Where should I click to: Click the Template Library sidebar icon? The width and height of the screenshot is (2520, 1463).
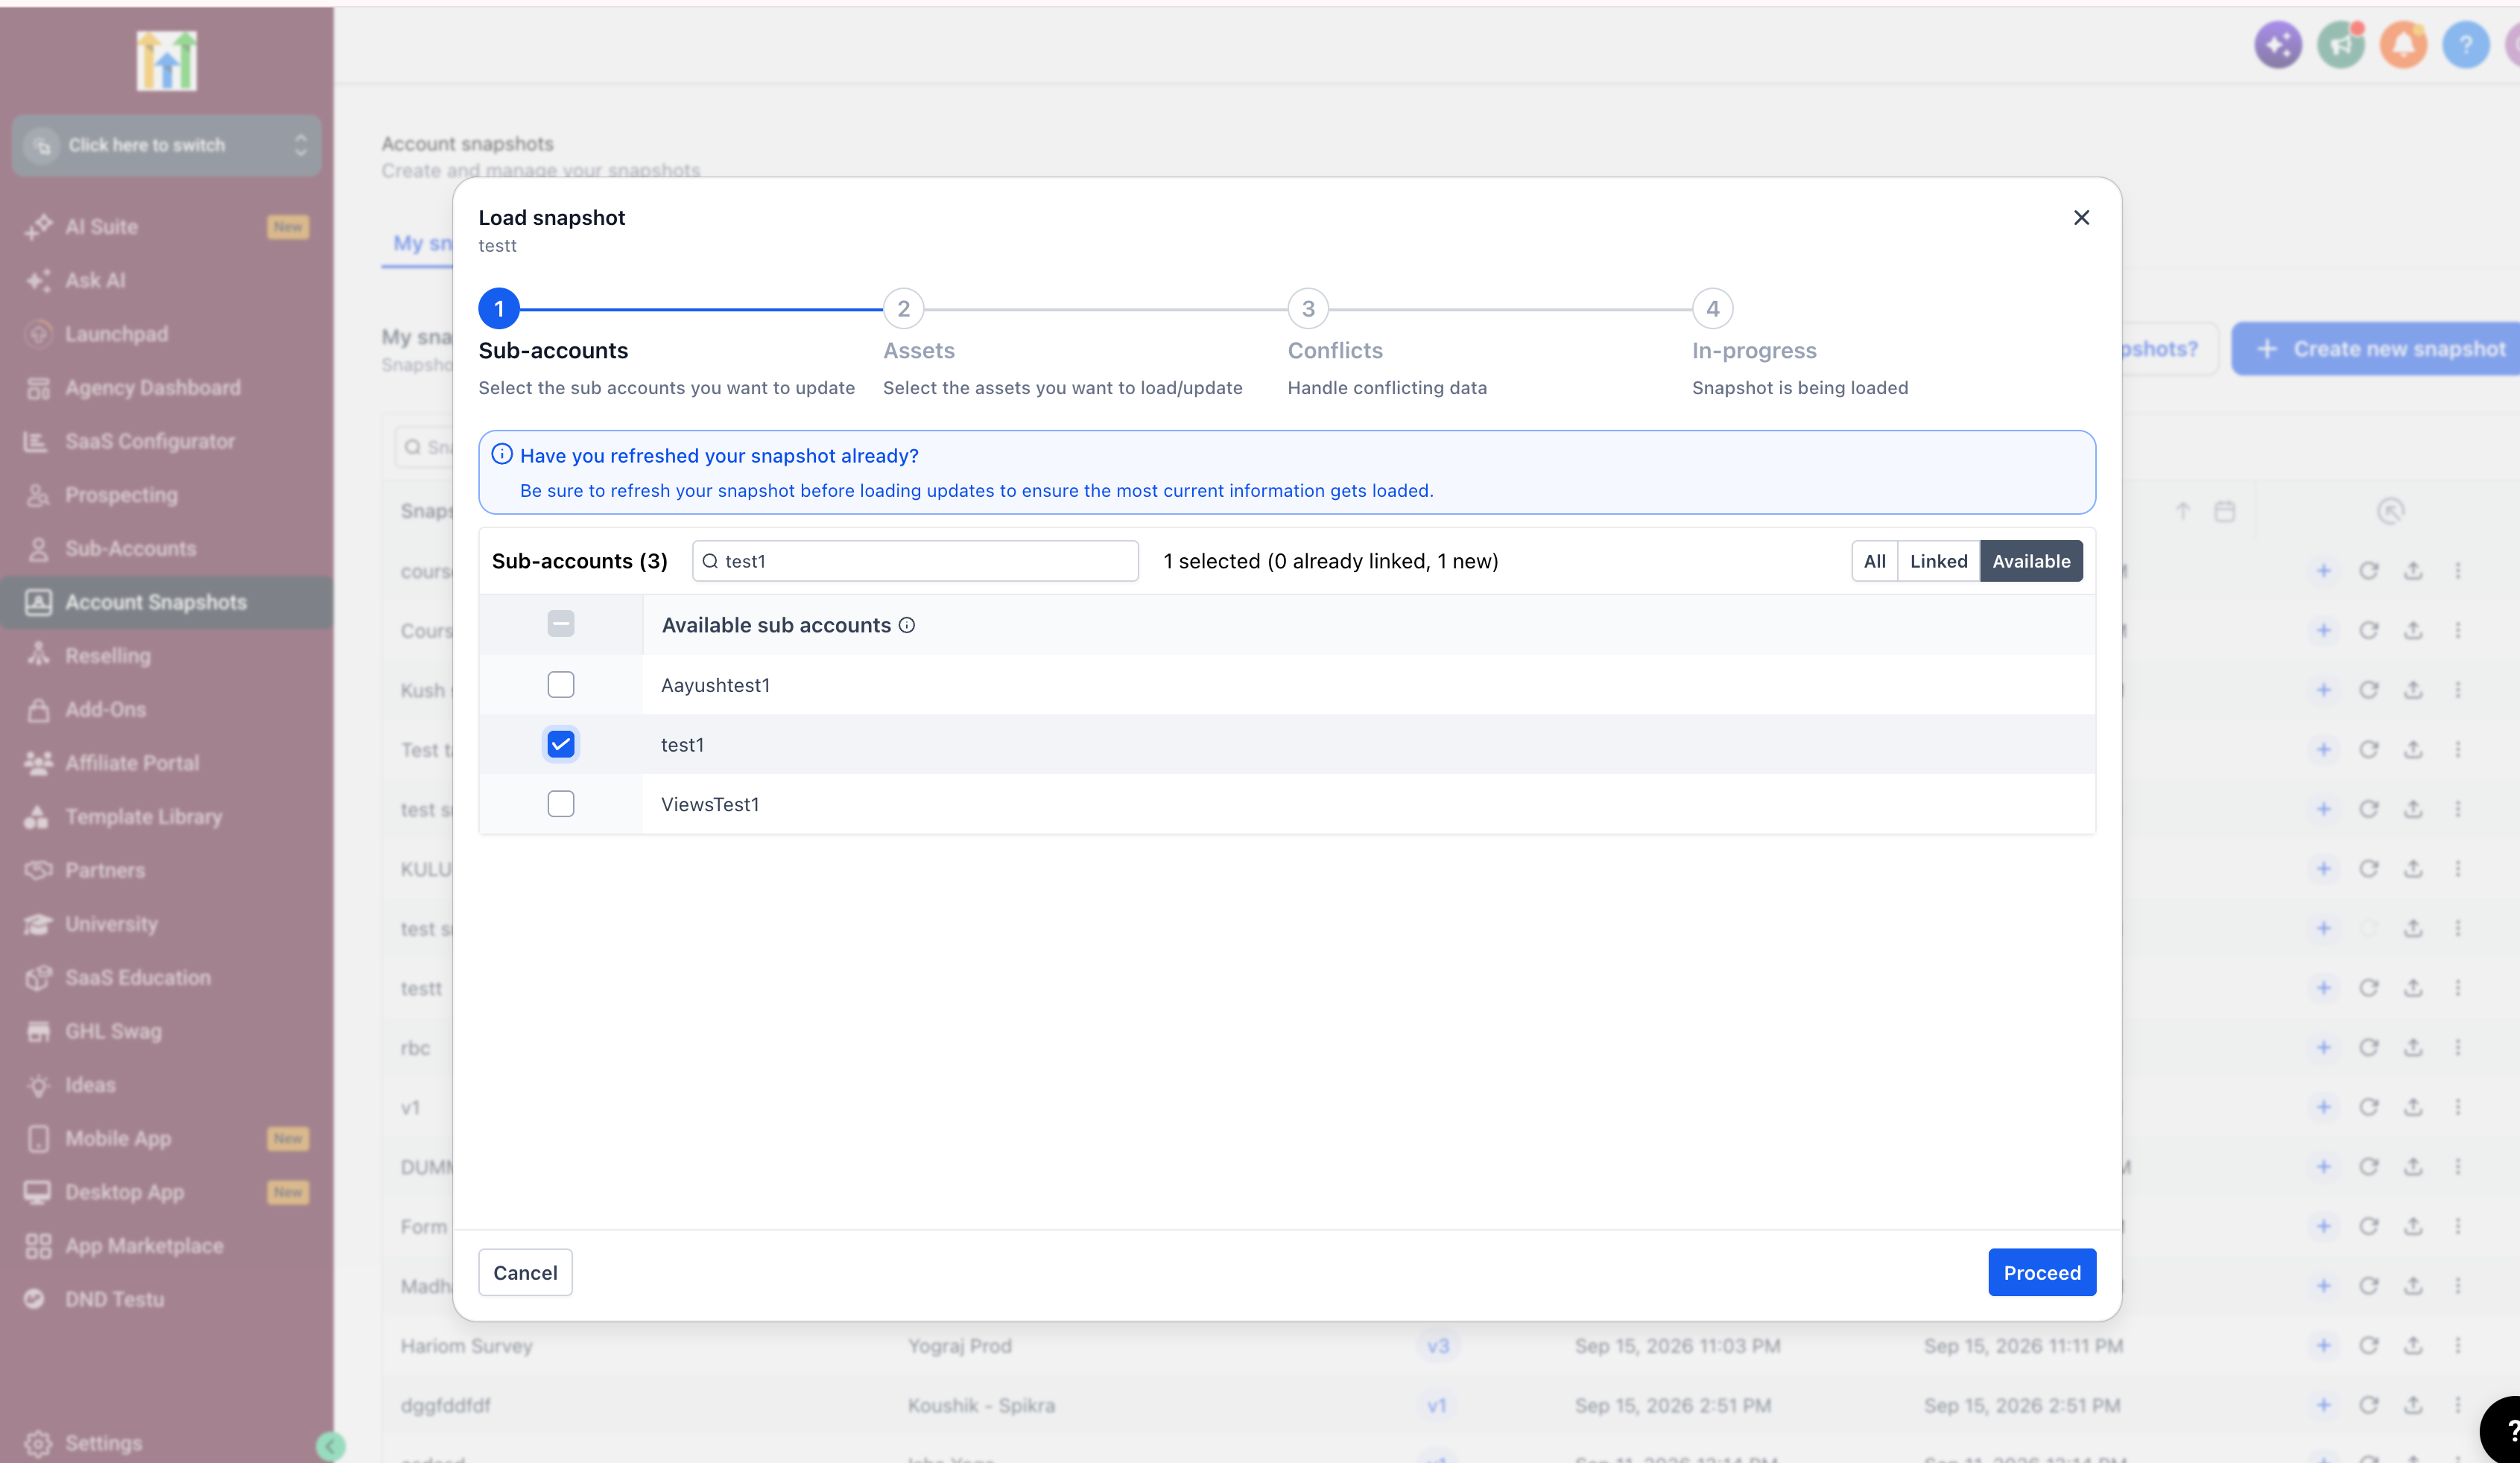click(37, 817)
